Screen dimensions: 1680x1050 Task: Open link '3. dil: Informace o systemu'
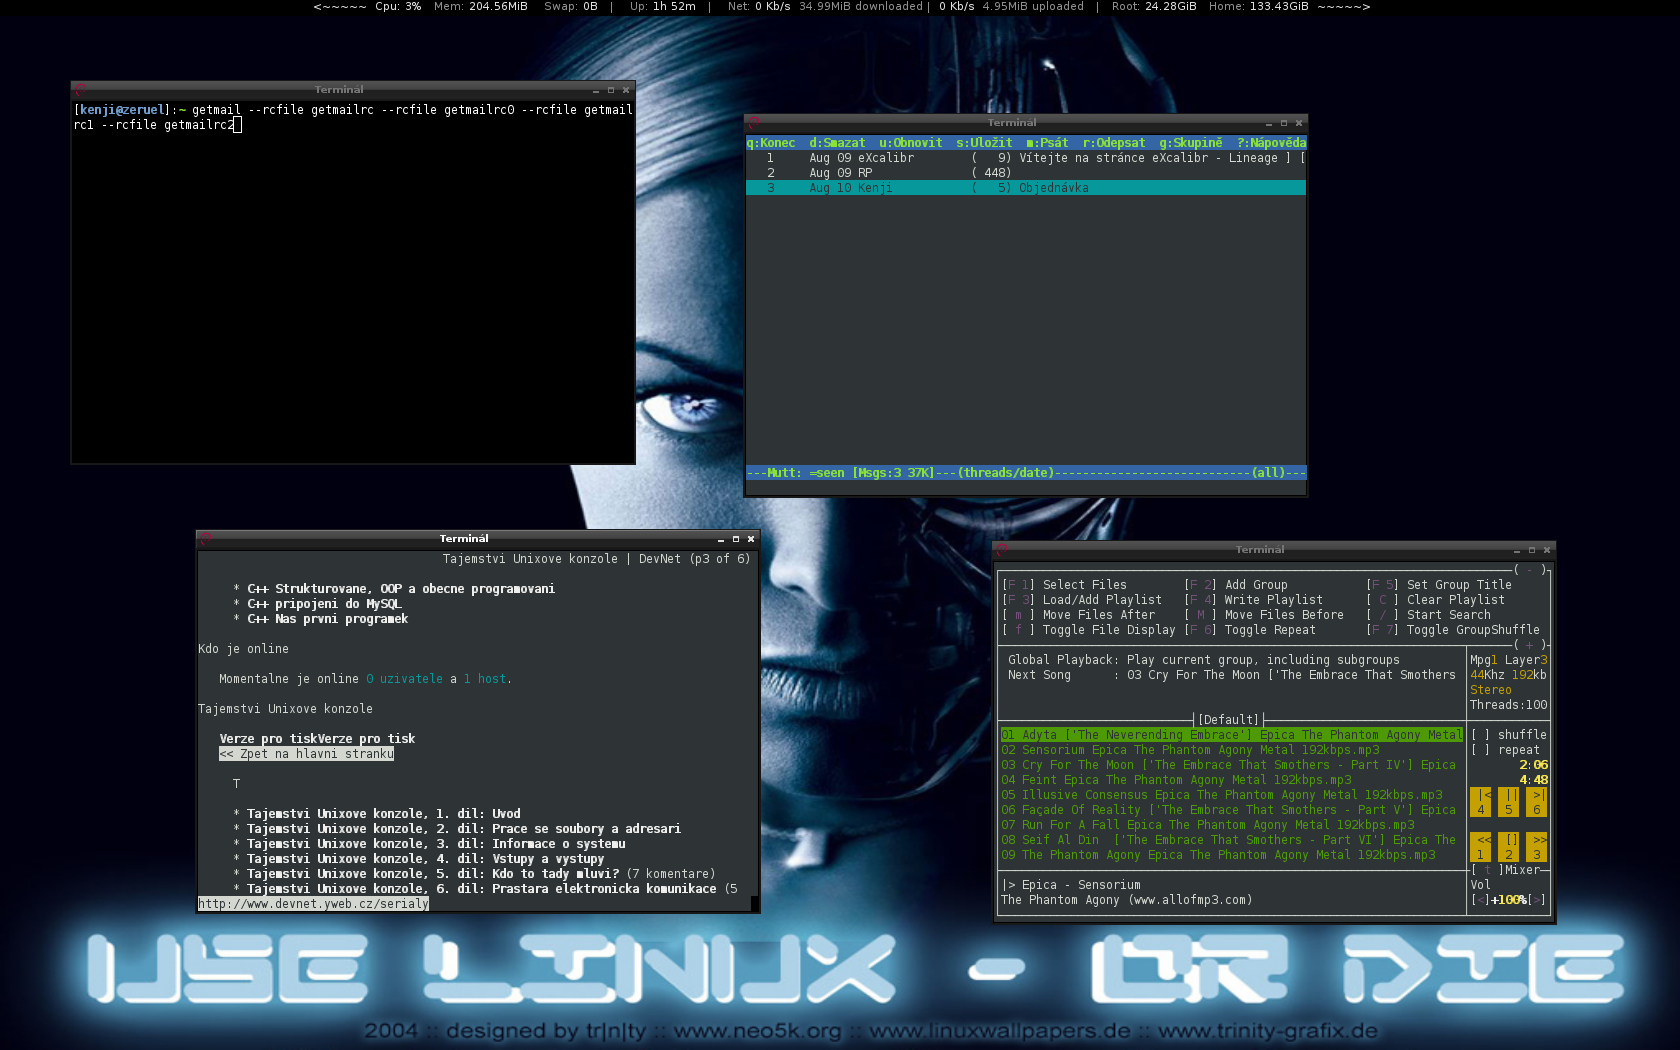436,844
